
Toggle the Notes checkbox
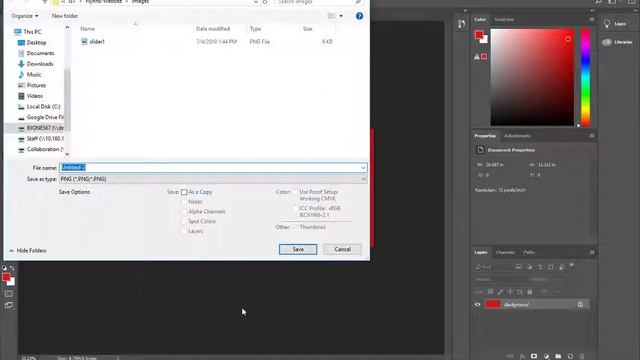click(184, 202)
